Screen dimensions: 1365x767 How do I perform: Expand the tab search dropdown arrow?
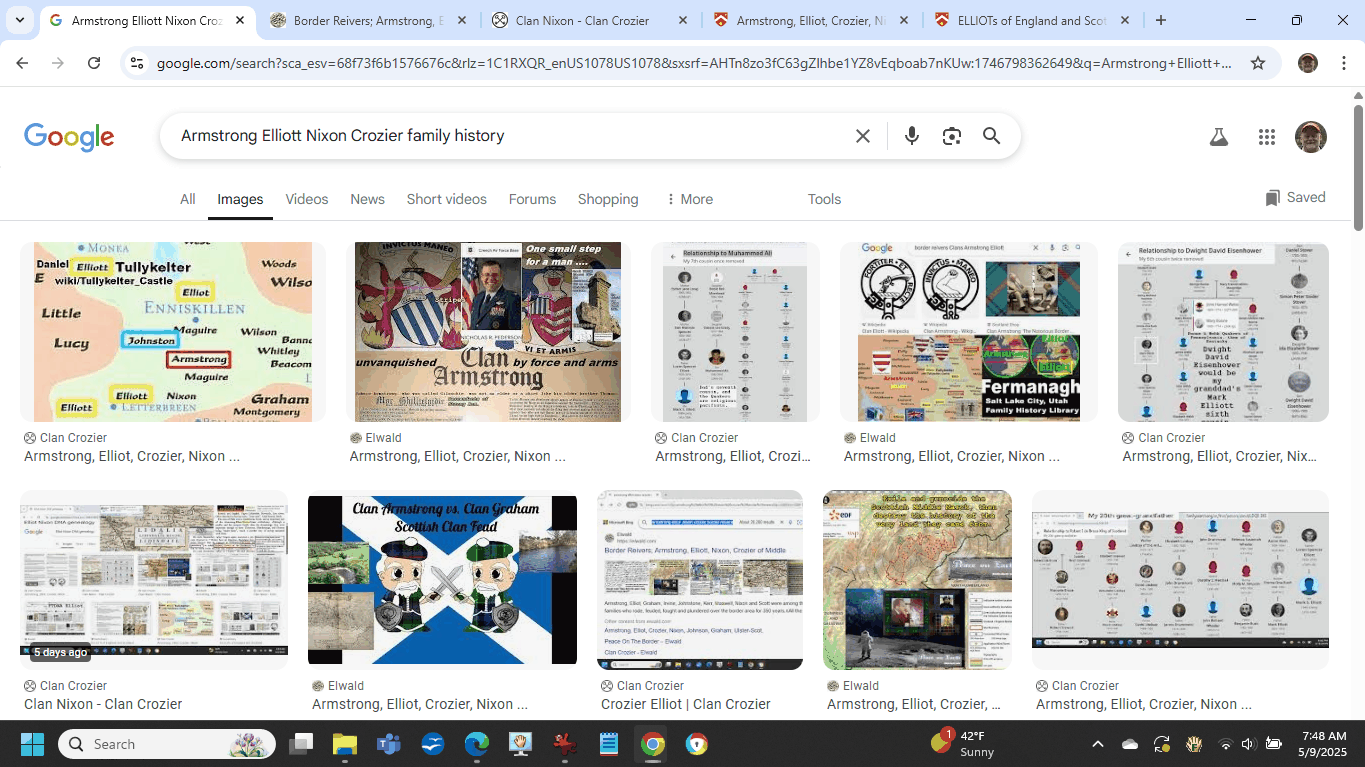20,20
